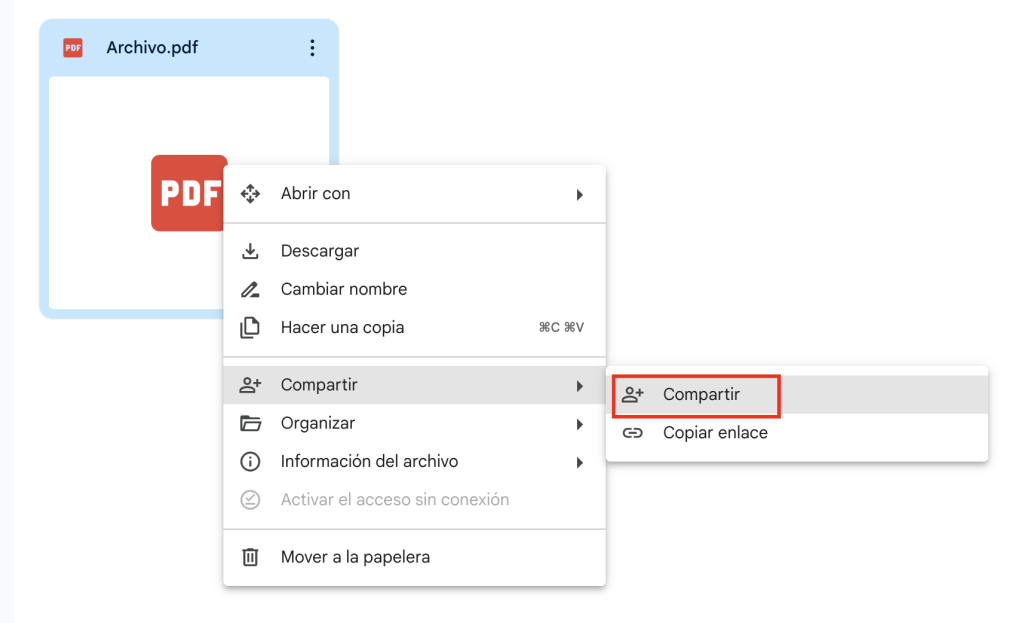
Task: Click the trash can icon
Action: (251, 557)
